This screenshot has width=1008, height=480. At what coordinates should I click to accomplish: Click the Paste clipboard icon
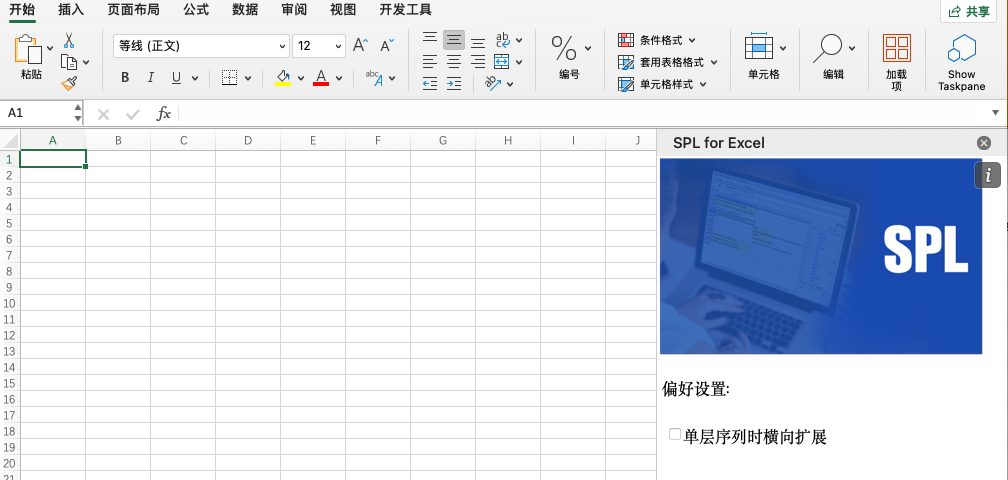tap(28, 49)
